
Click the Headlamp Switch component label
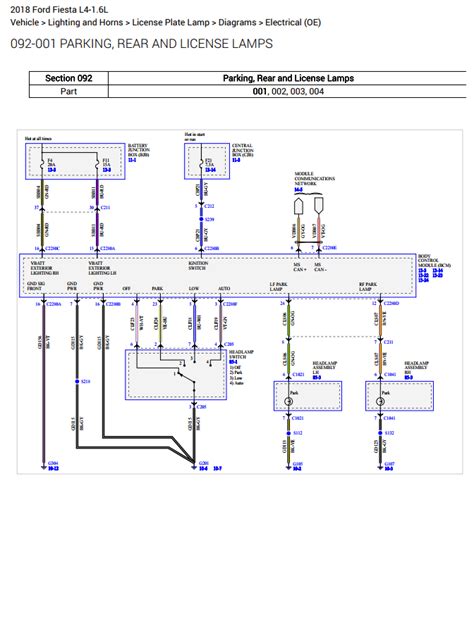(241, 355)
